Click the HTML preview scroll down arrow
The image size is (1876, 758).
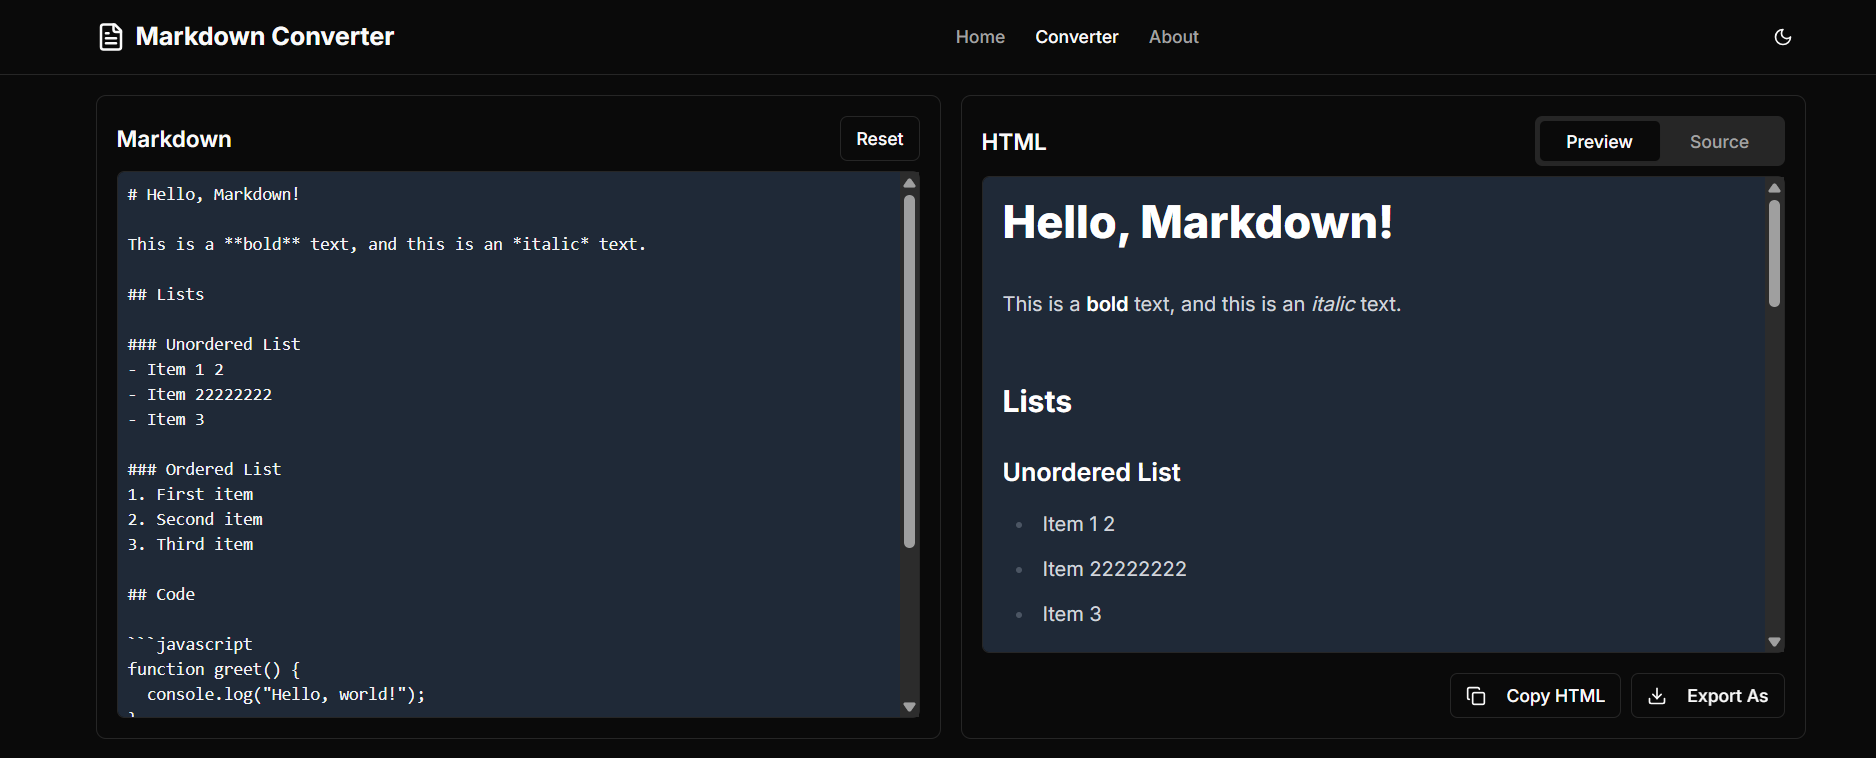1774,642
